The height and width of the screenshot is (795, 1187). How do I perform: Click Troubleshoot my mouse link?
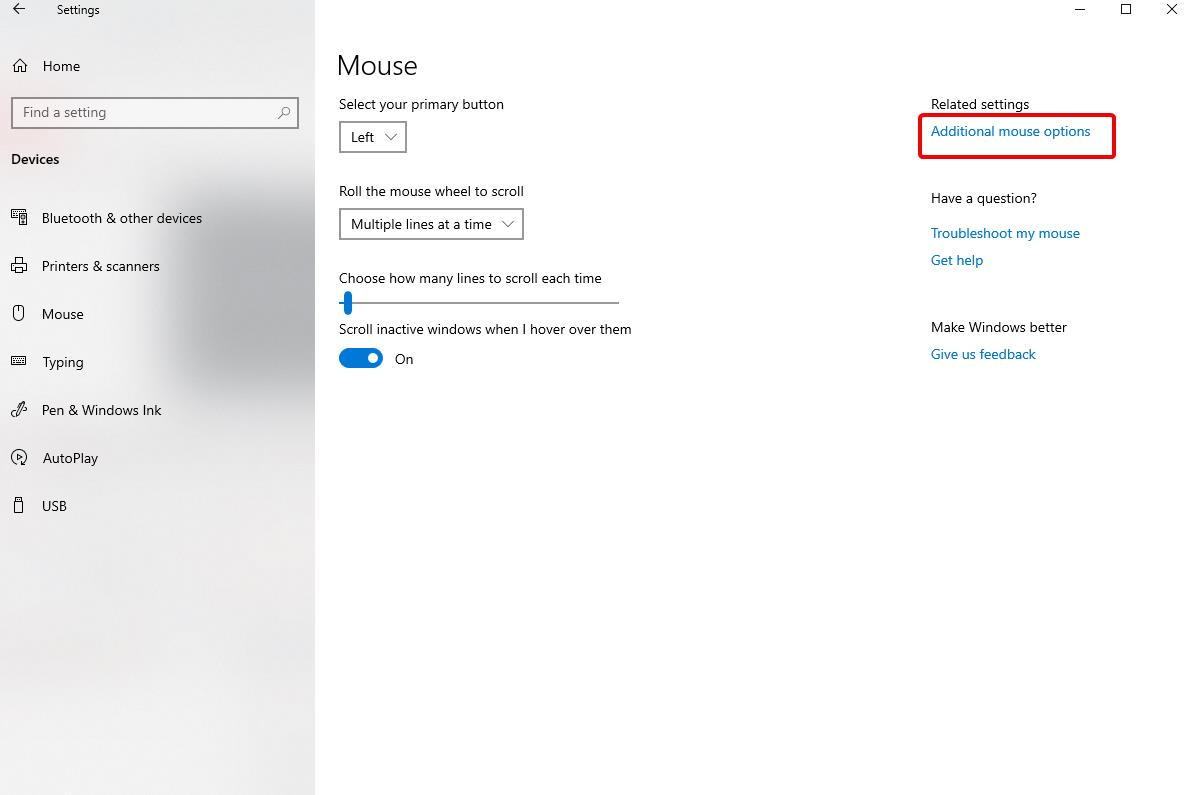coord(1005,233)
